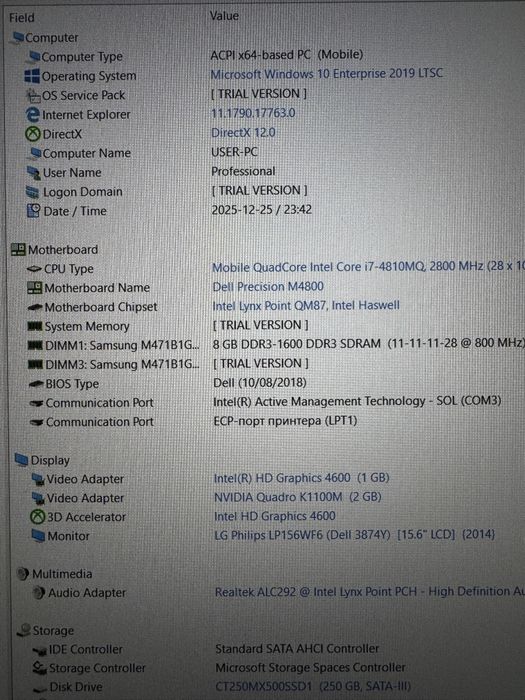Click the System Memory module icon
This screenshot has width=525, height=700.
point(35,327)
